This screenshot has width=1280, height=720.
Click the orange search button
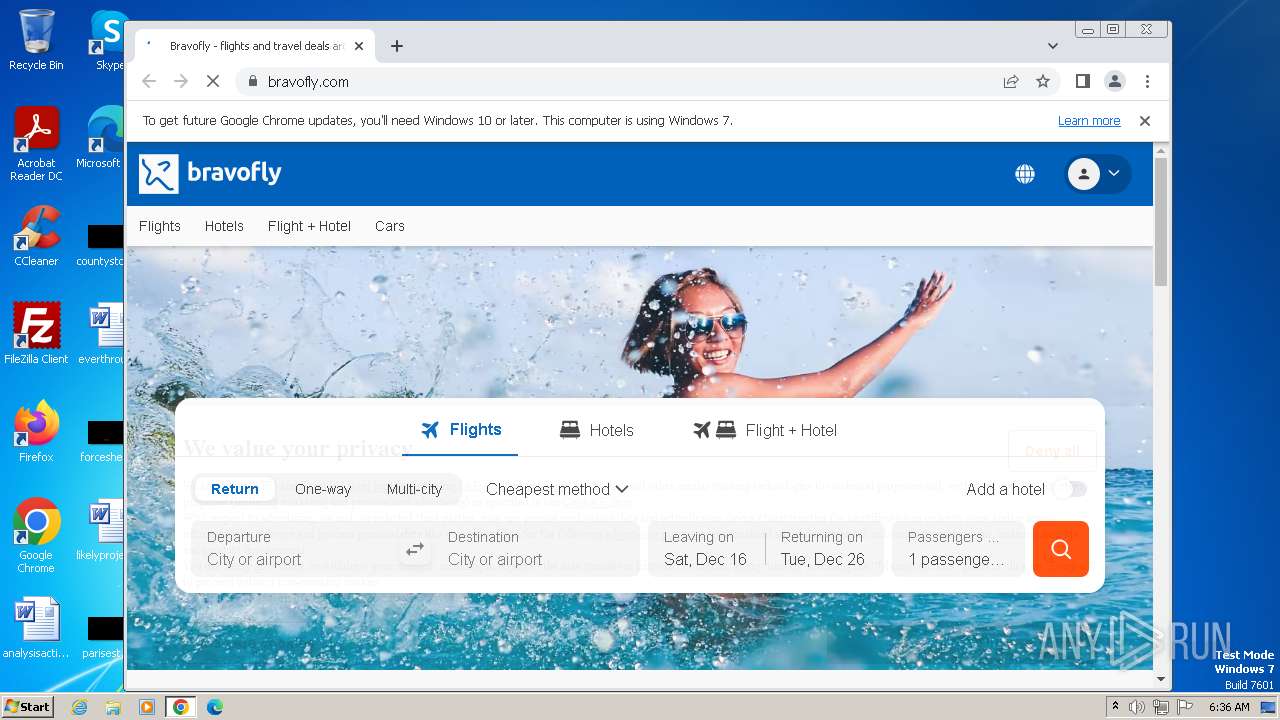coord(1061,549)
